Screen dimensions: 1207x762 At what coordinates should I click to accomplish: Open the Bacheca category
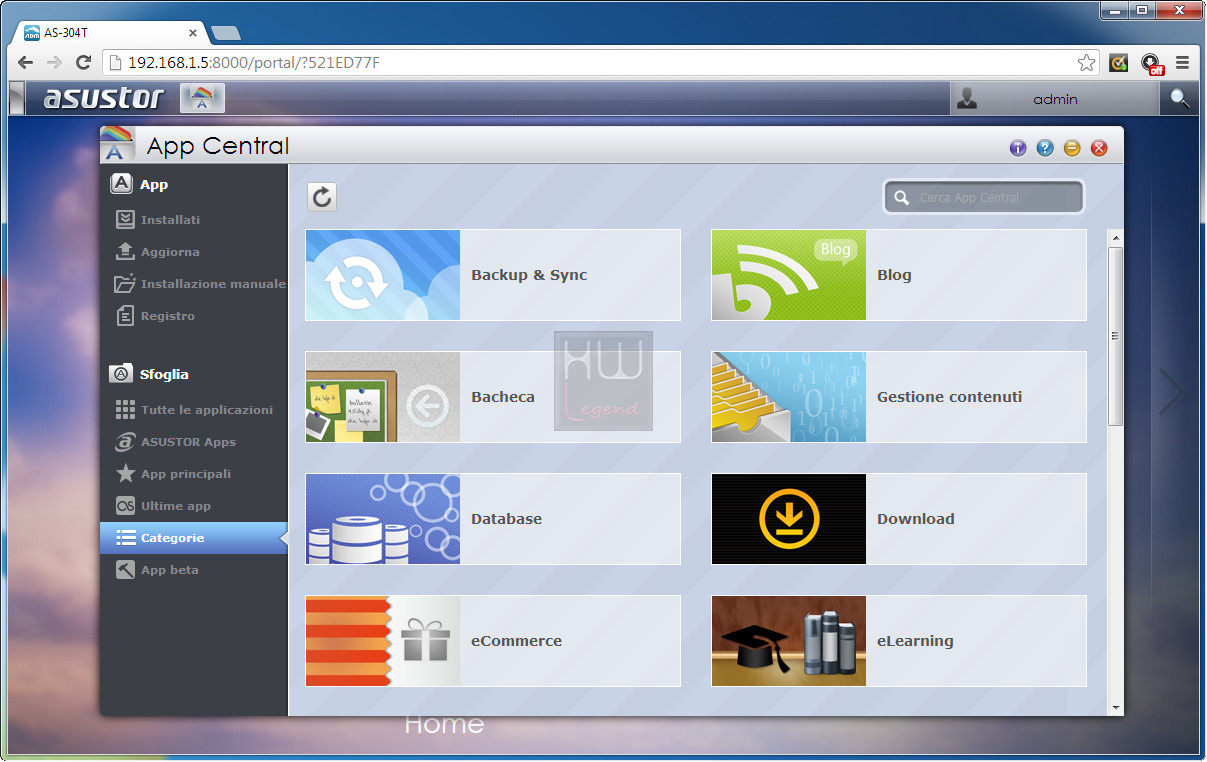493,397
